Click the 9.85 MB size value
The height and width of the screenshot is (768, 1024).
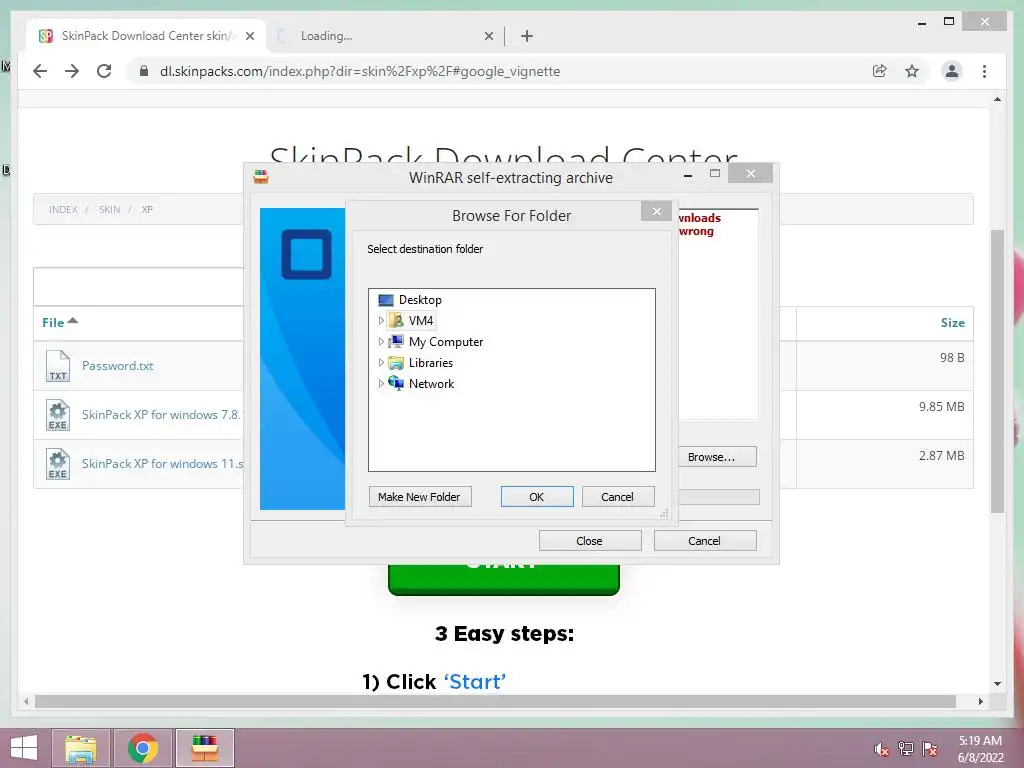(941, 407)
